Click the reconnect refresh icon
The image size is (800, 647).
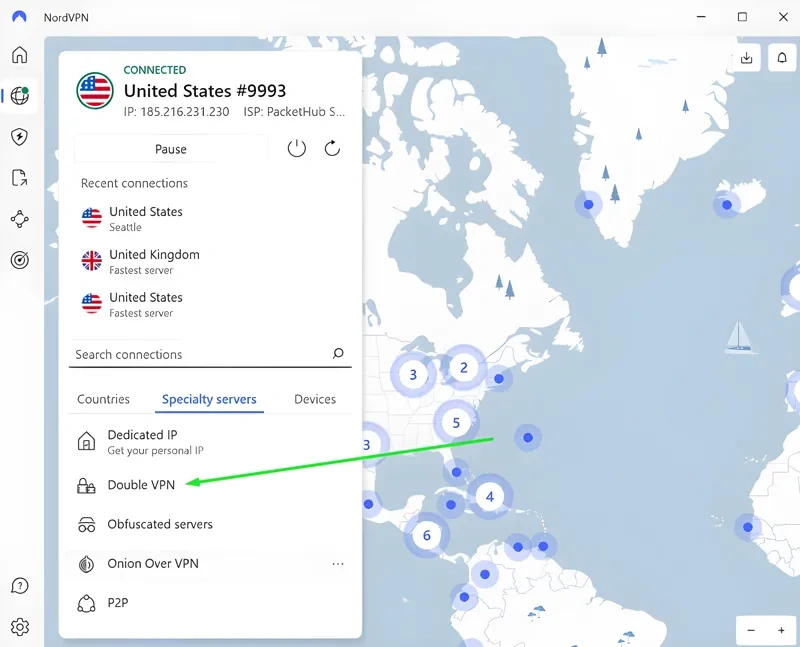point(332,148)
